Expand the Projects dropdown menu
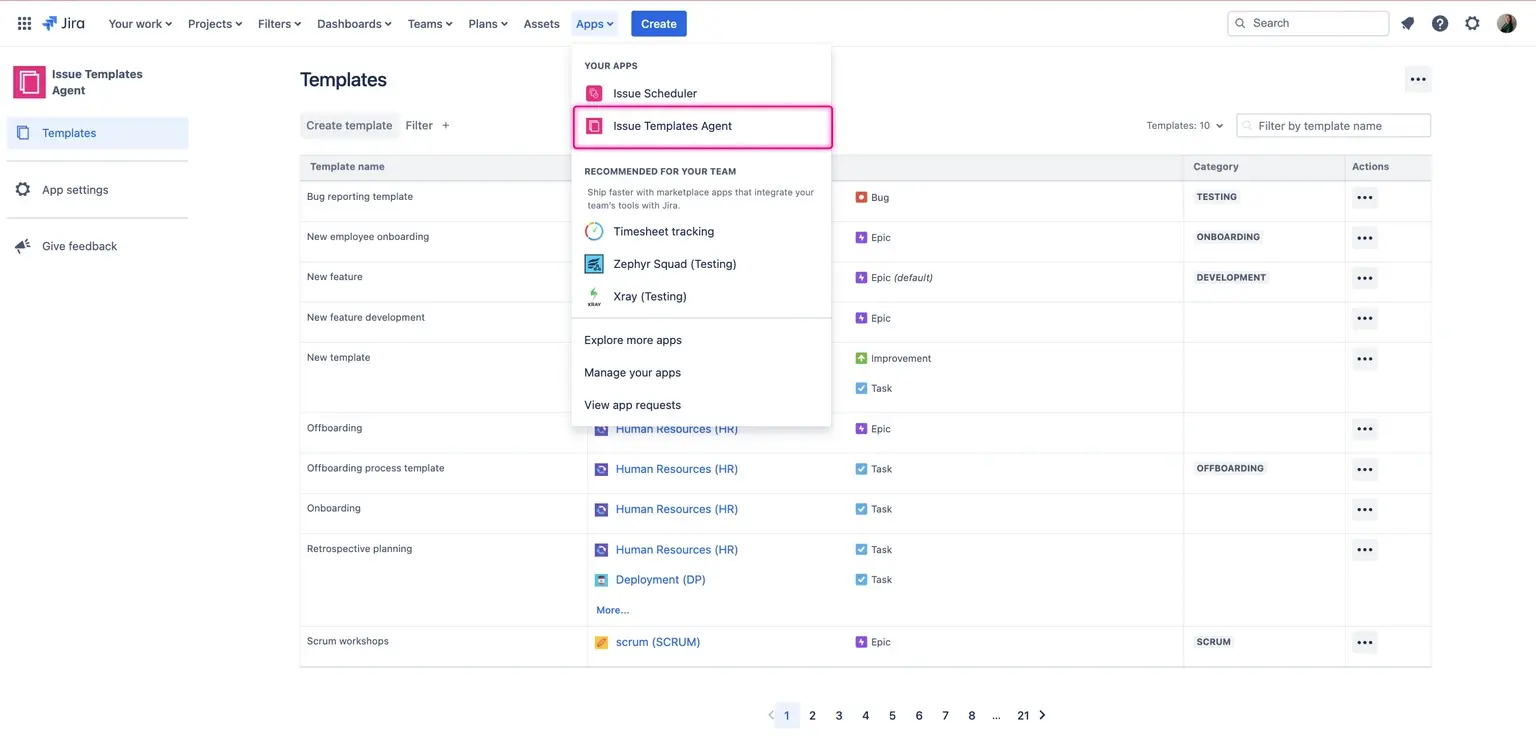1536x749 pixels. [x=215, y=24]
